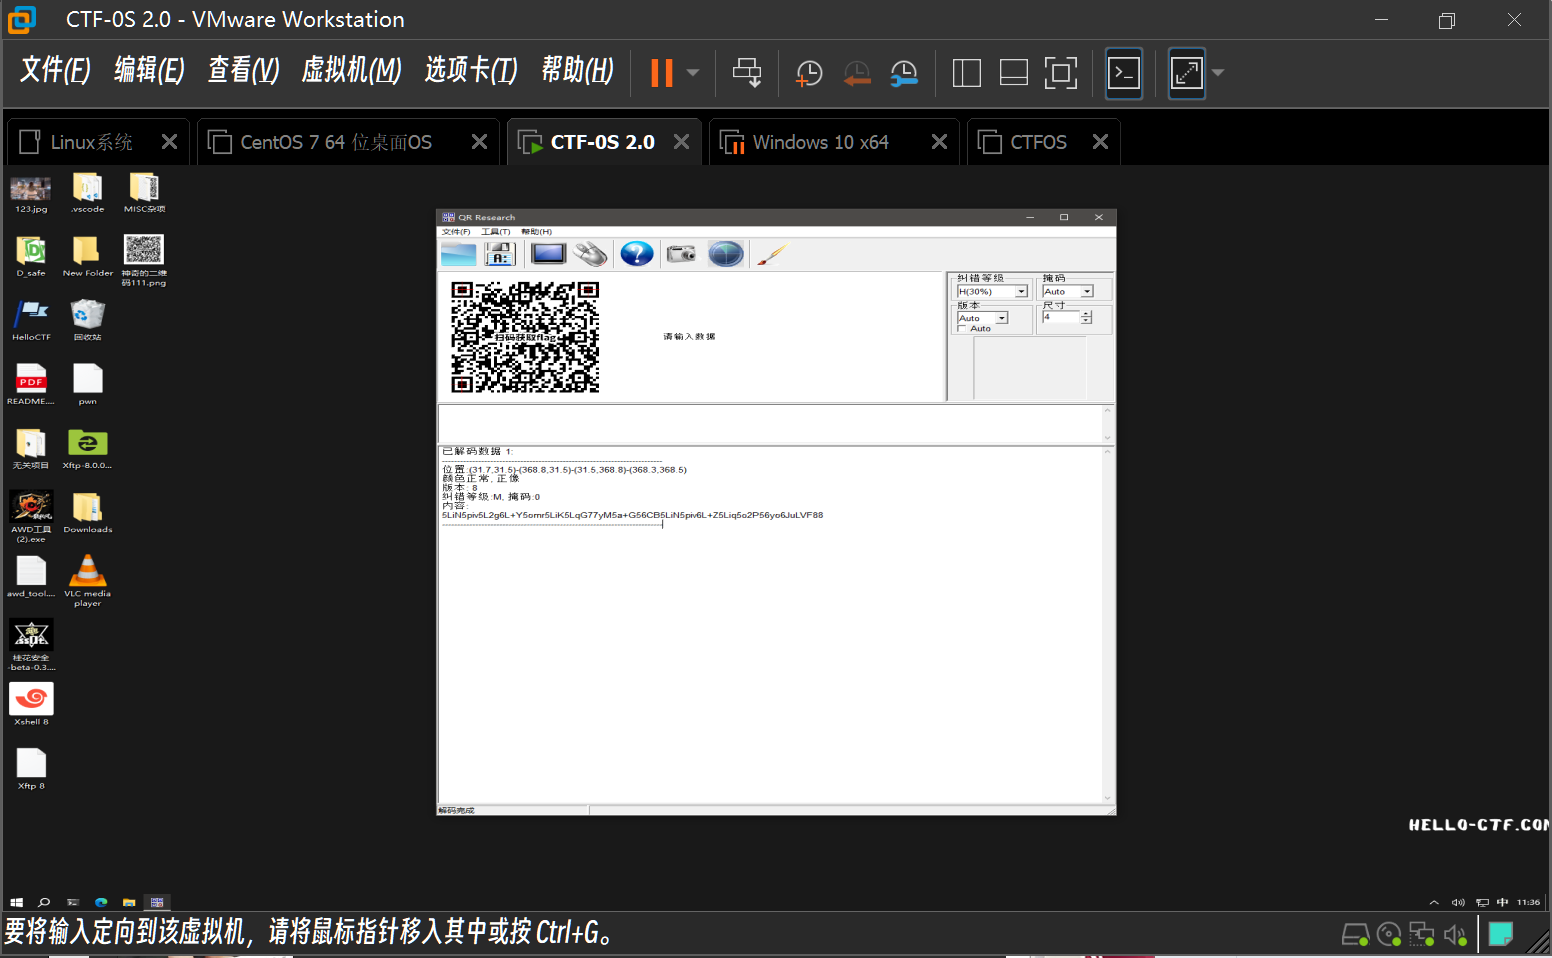Open QR Research 工具(T) menu
This screenshot has width=1552, height=958.
click(x=495, y=232)
